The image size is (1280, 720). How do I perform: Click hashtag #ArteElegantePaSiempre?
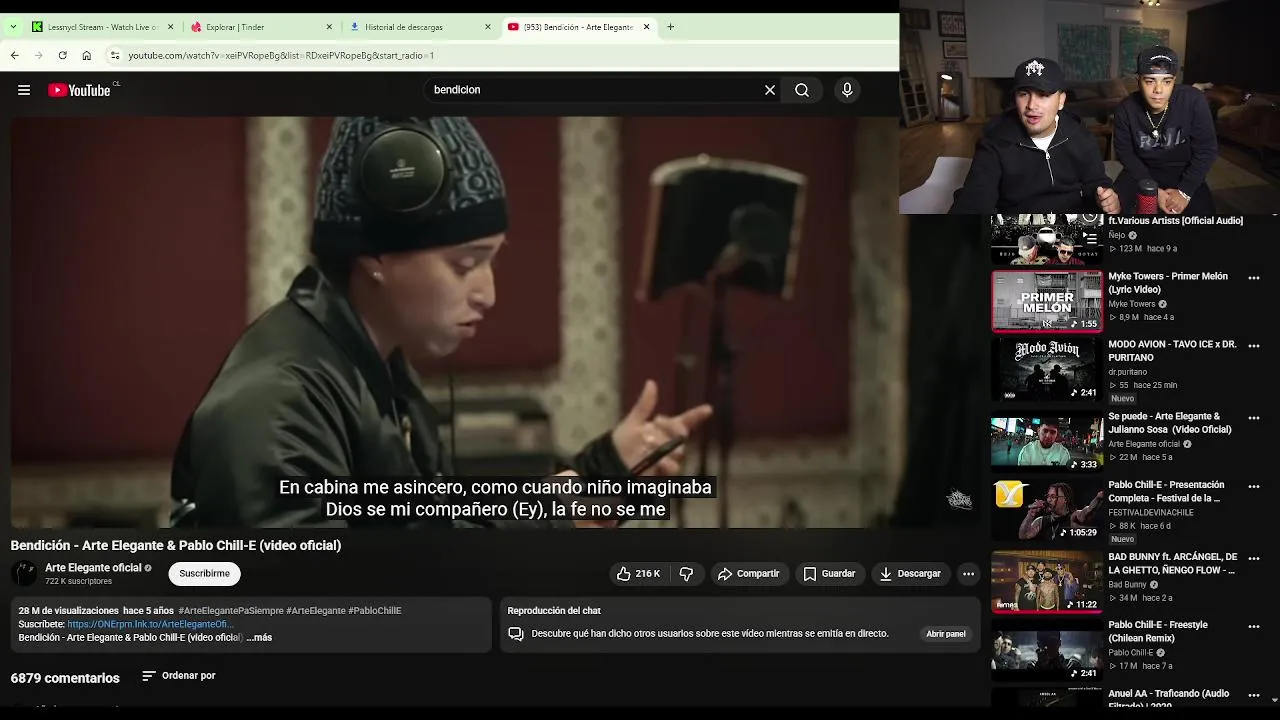tap(230, 611)
